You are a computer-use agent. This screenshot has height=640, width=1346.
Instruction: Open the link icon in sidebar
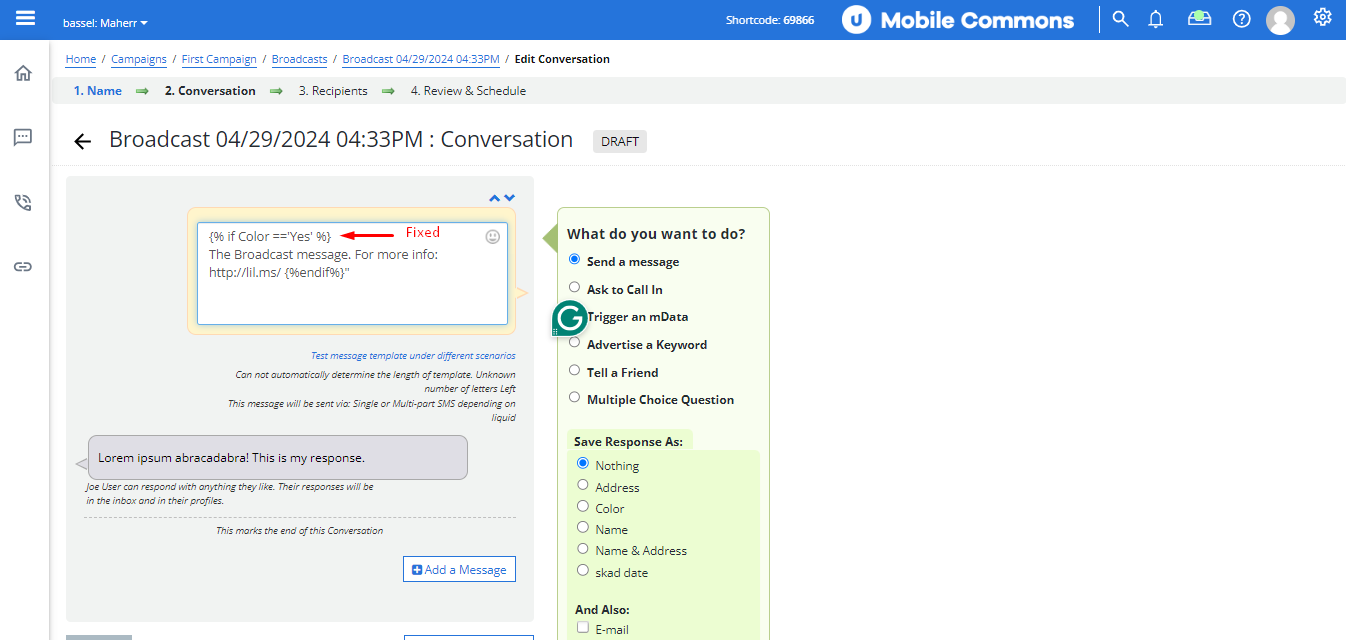pos(23,267)
